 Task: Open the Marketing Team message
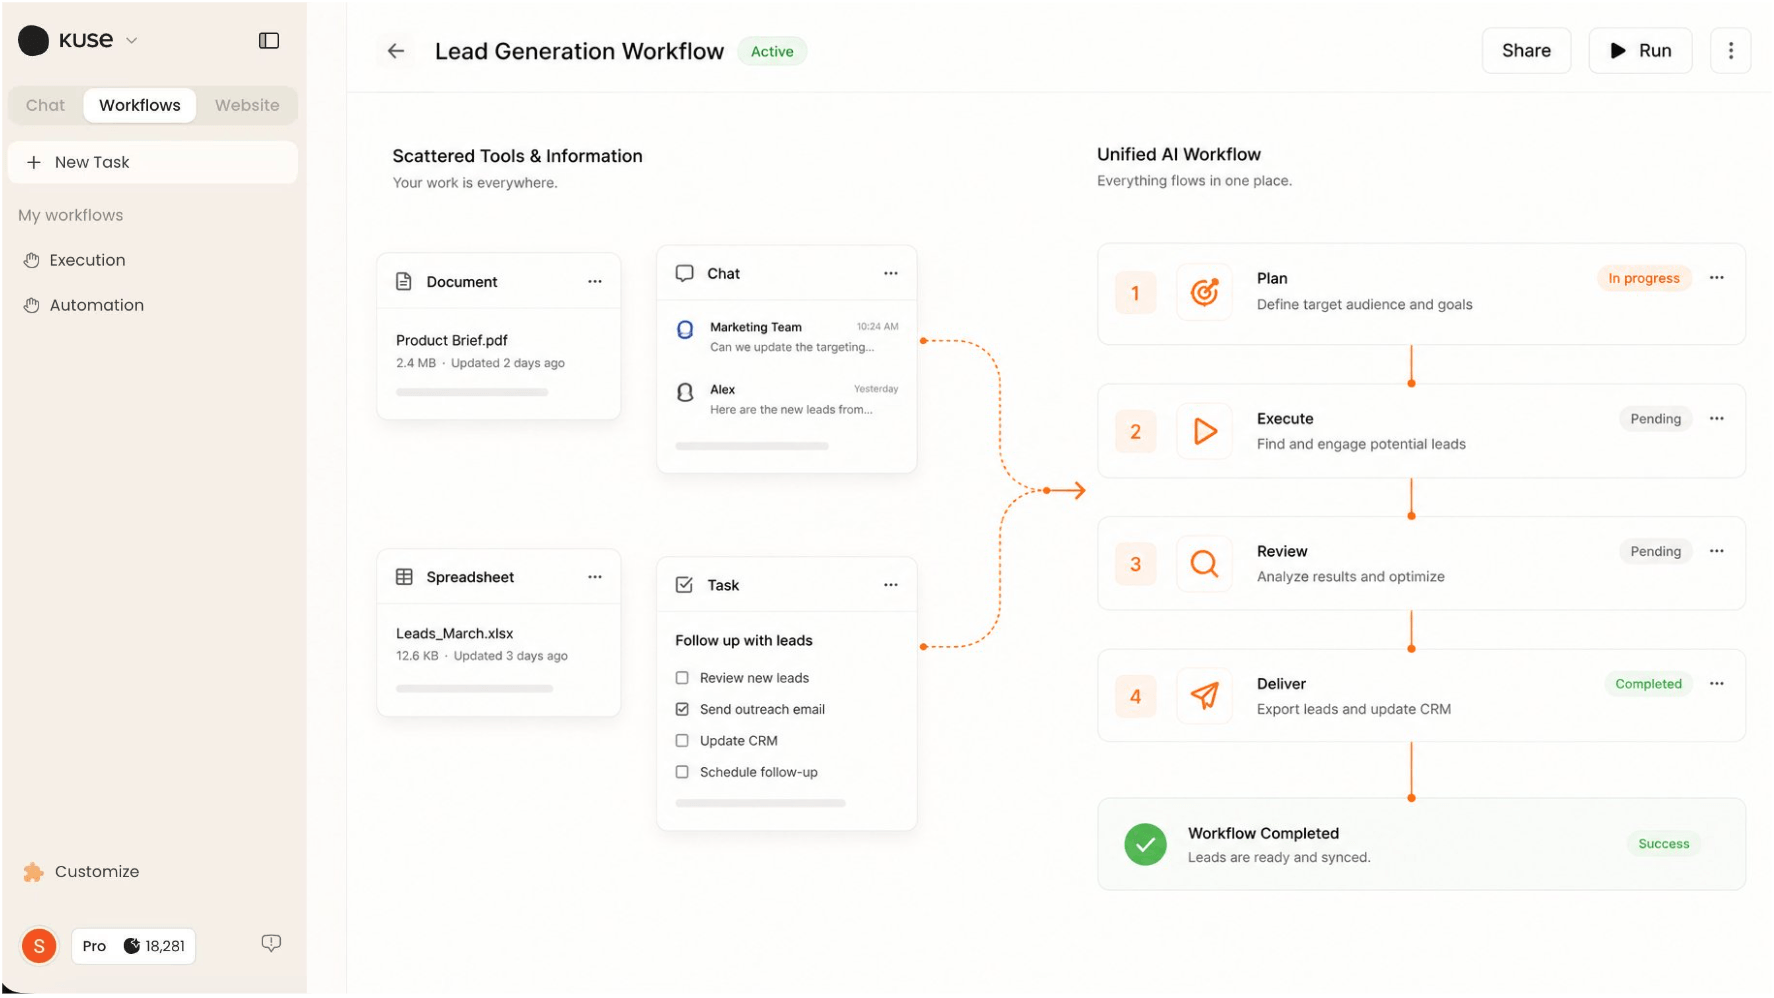(x=787, y=337)
